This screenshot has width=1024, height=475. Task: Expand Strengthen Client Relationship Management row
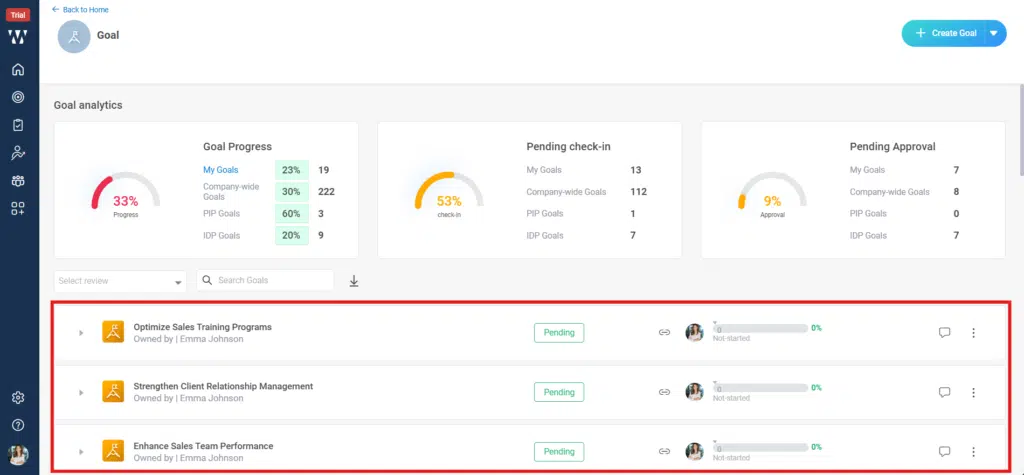(x=81, y=393)
